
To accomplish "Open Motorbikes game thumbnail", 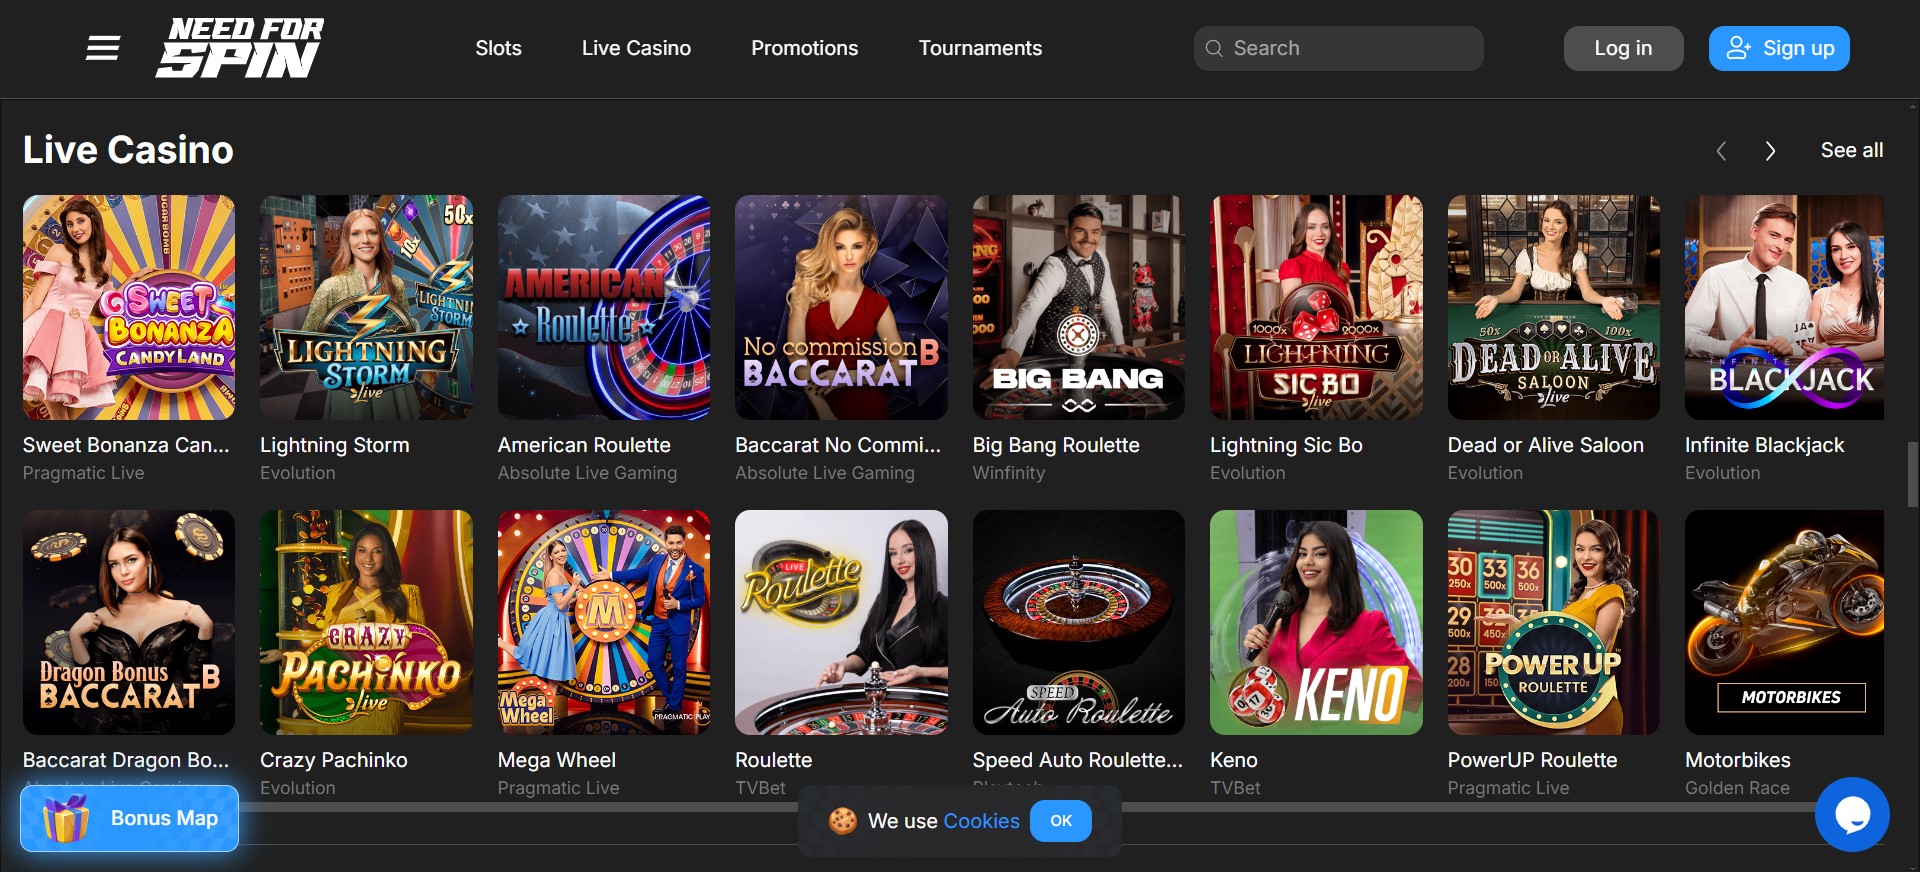I will (x=1784, y=622).
